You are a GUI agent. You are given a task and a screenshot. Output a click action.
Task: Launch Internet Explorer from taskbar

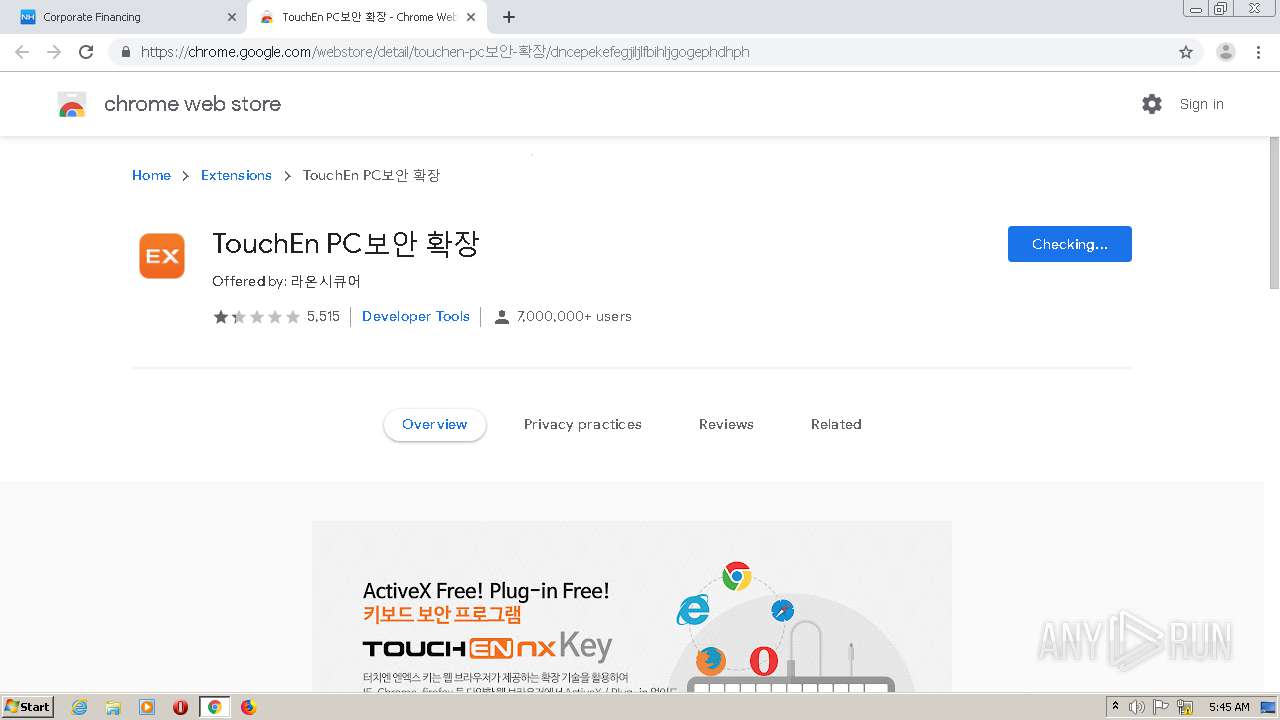(79, 707)
